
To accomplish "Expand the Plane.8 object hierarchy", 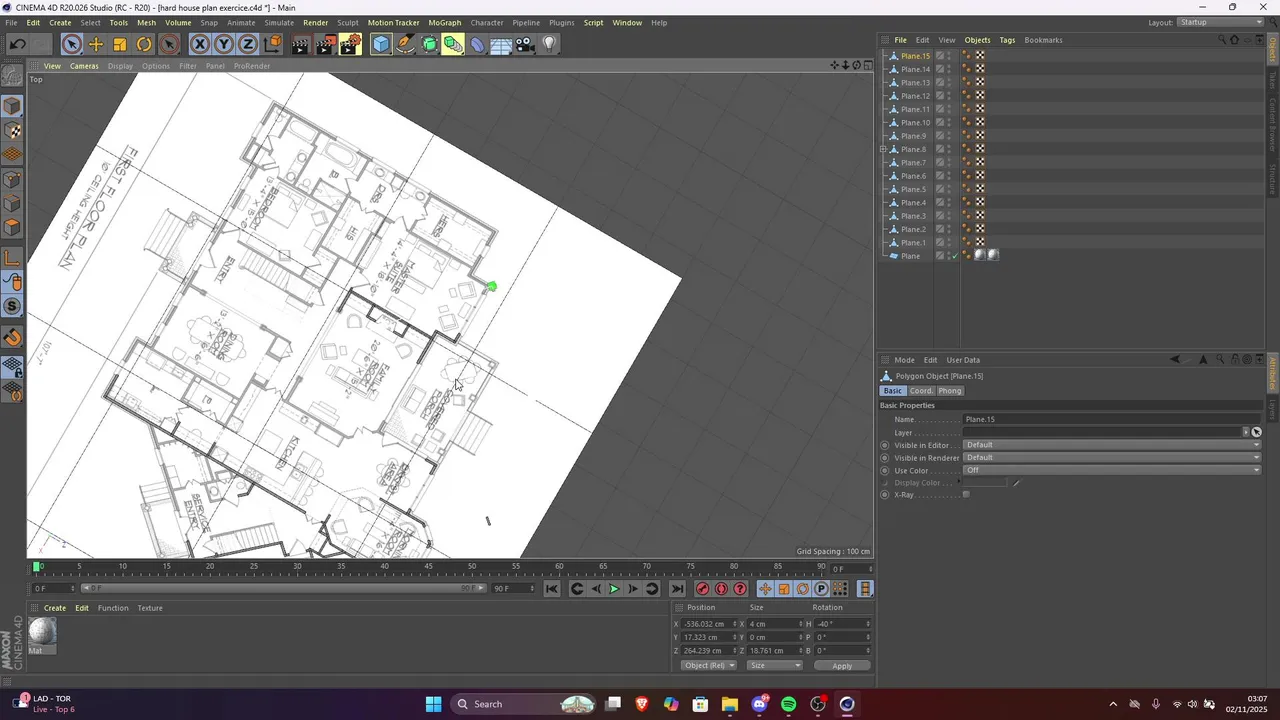I will click(x=883, y=149).
